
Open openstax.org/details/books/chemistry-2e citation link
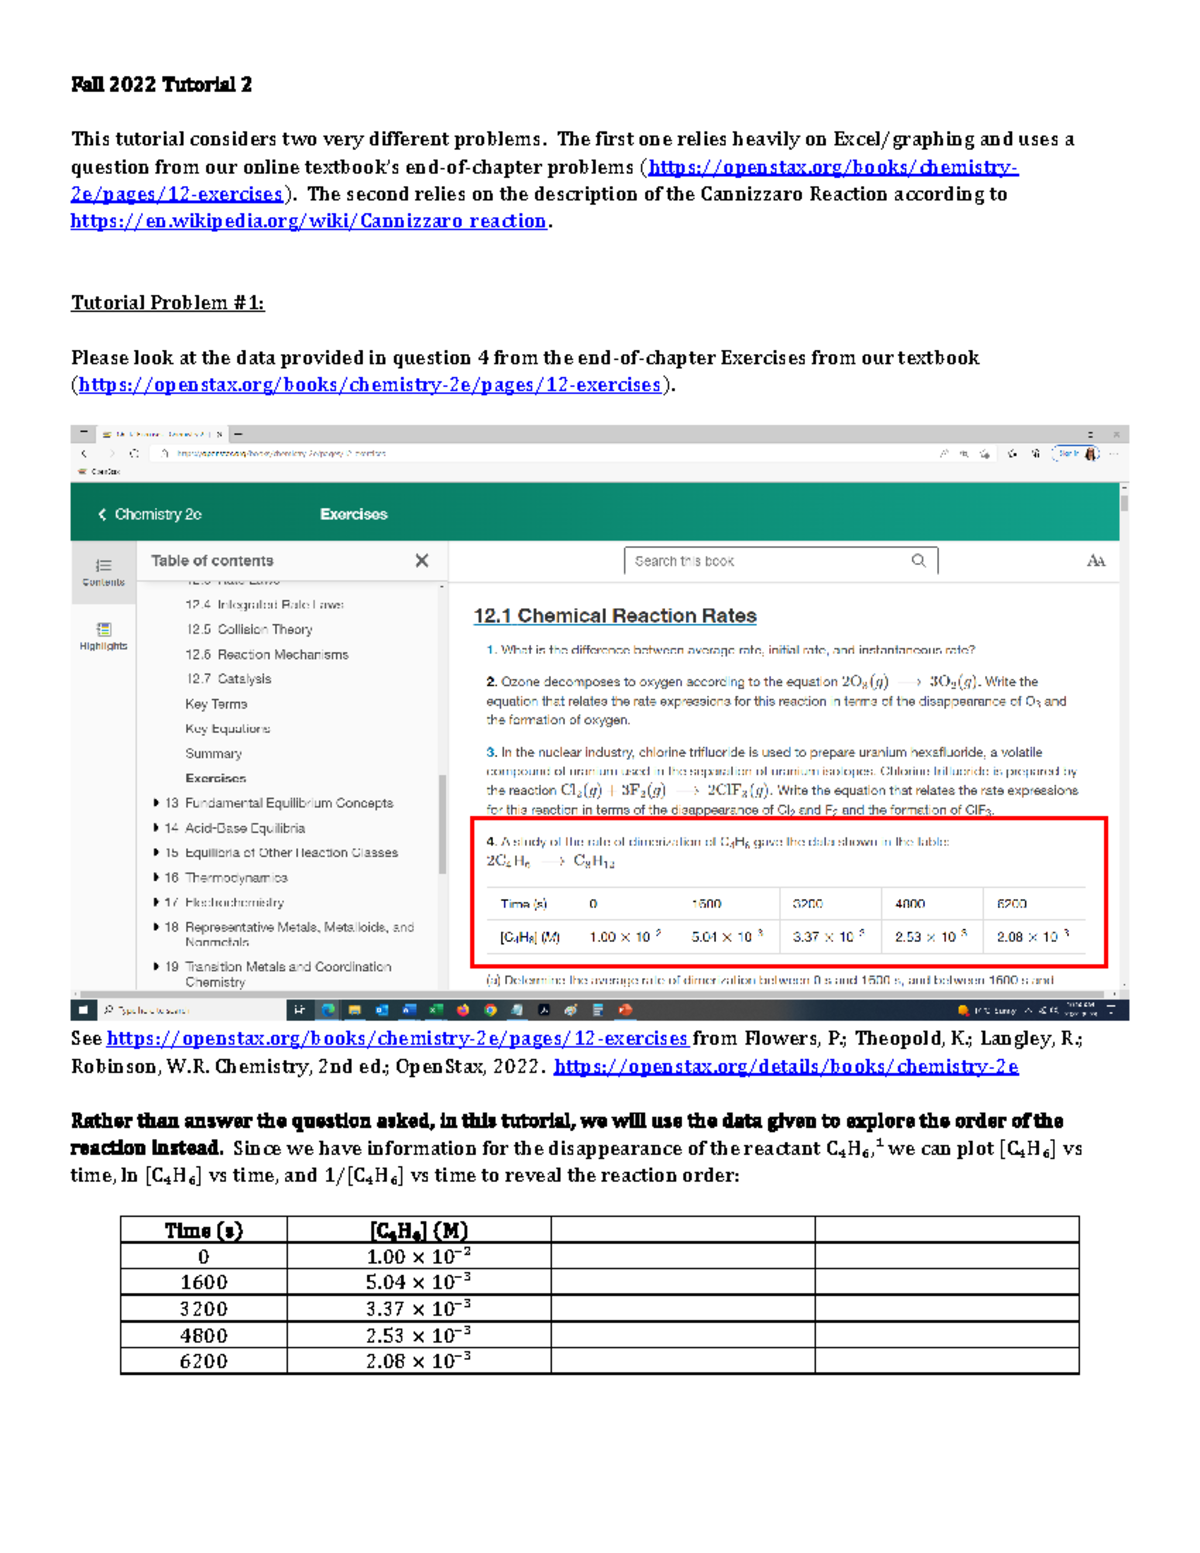click(x=785, y=1067)
